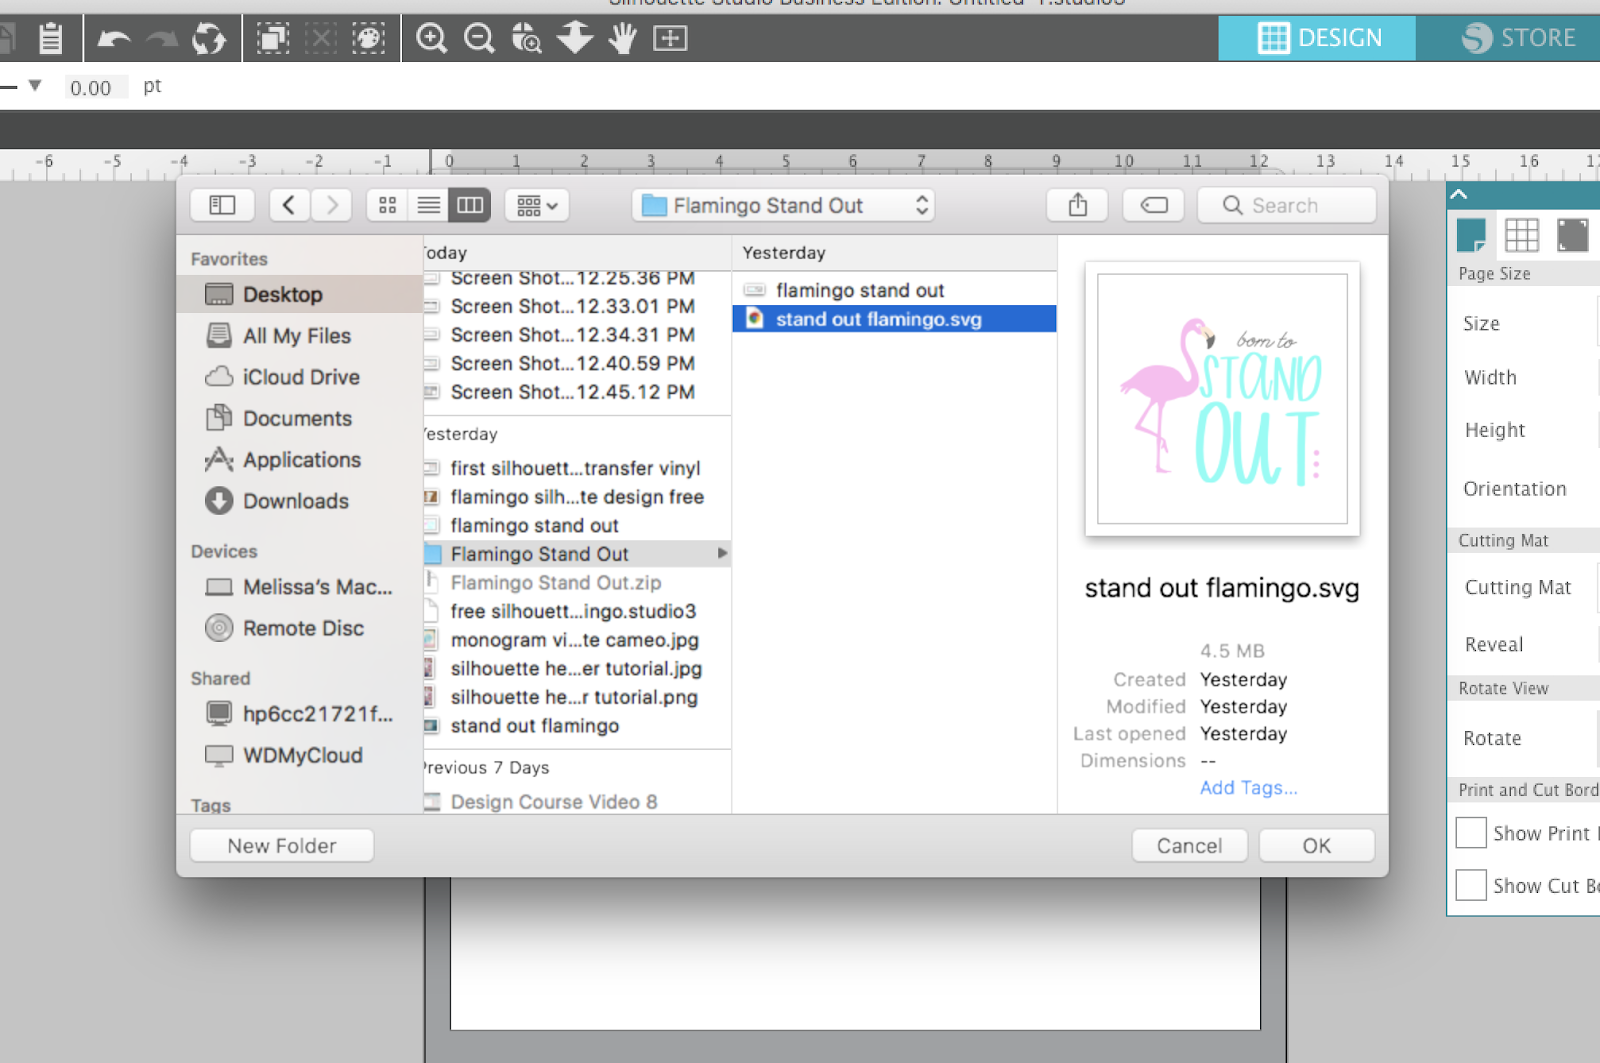Click the Redo icon in the toolbar

(160, 38)
